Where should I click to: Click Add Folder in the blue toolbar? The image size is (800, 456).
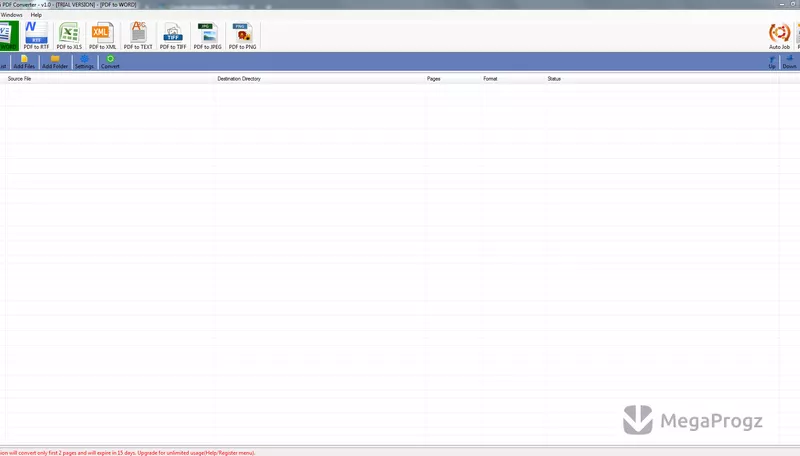(x=55, y=62)
